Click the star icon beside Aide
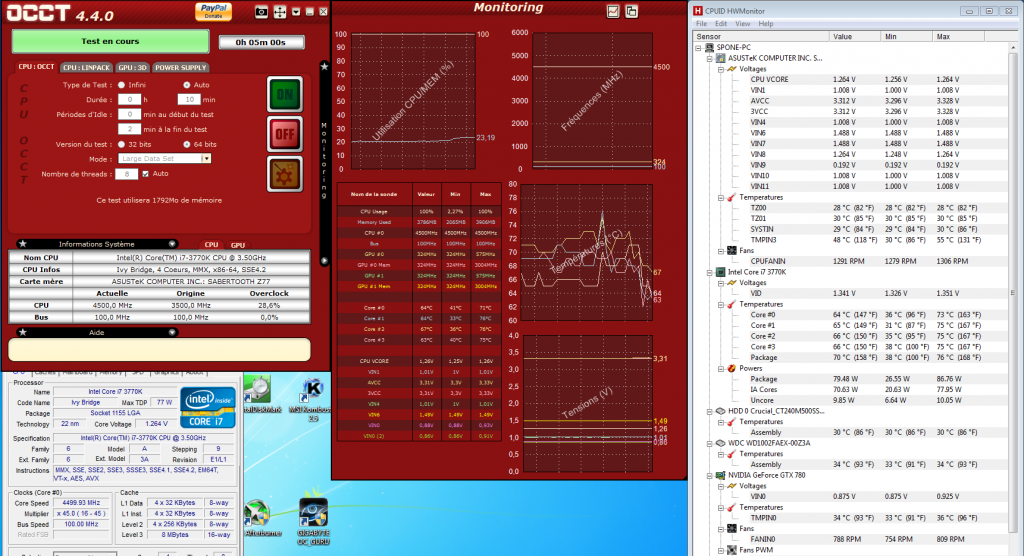 pos(23,332)
